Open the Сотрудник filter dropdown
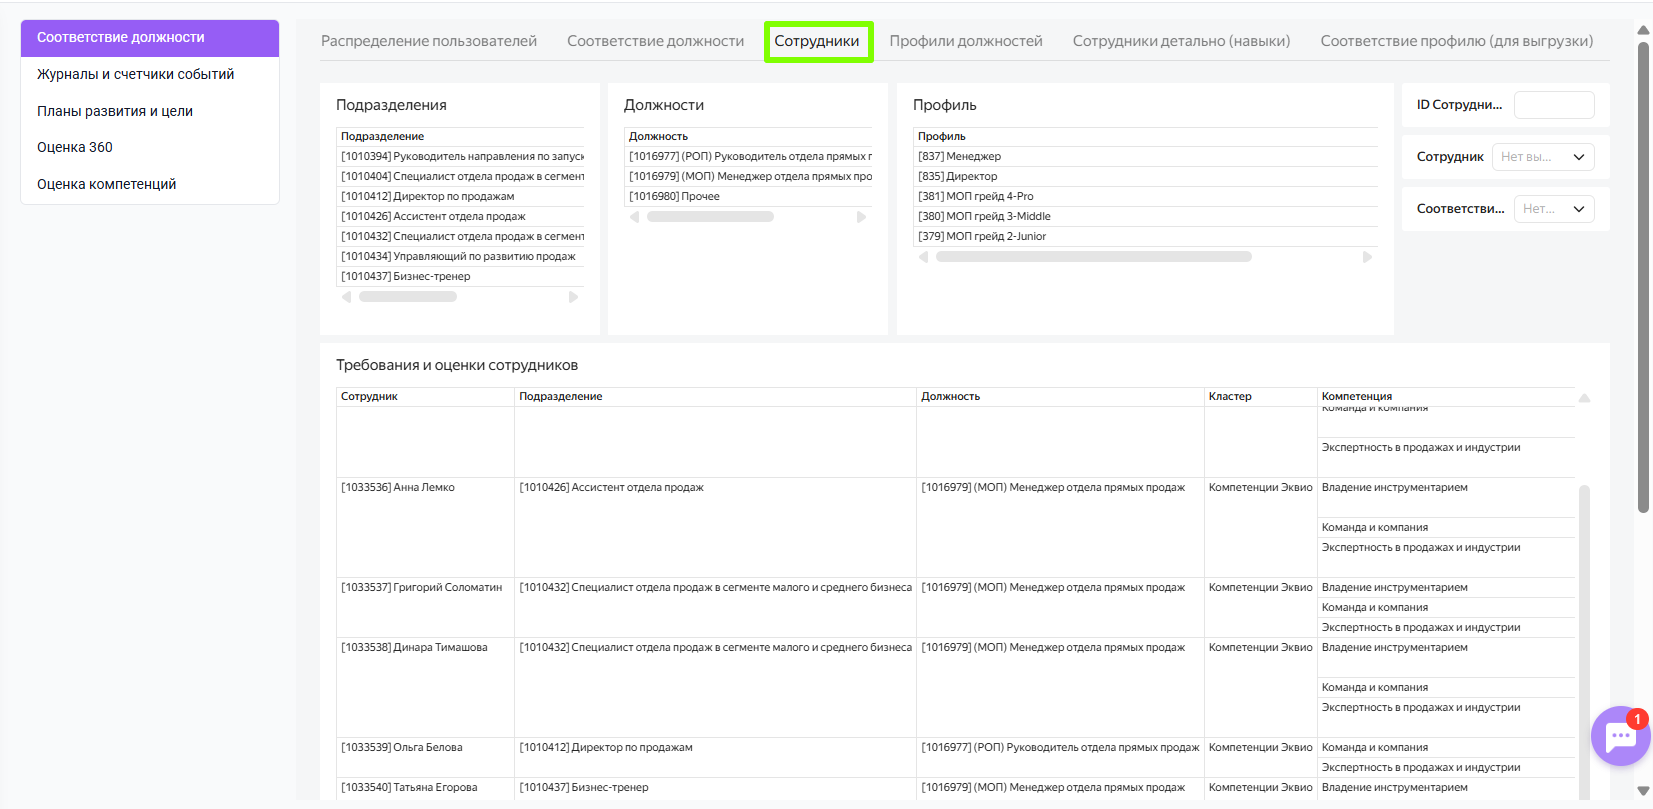The height and width of the screenshot is (809, 1653). pyautogui.click(x=1542, y=157)
